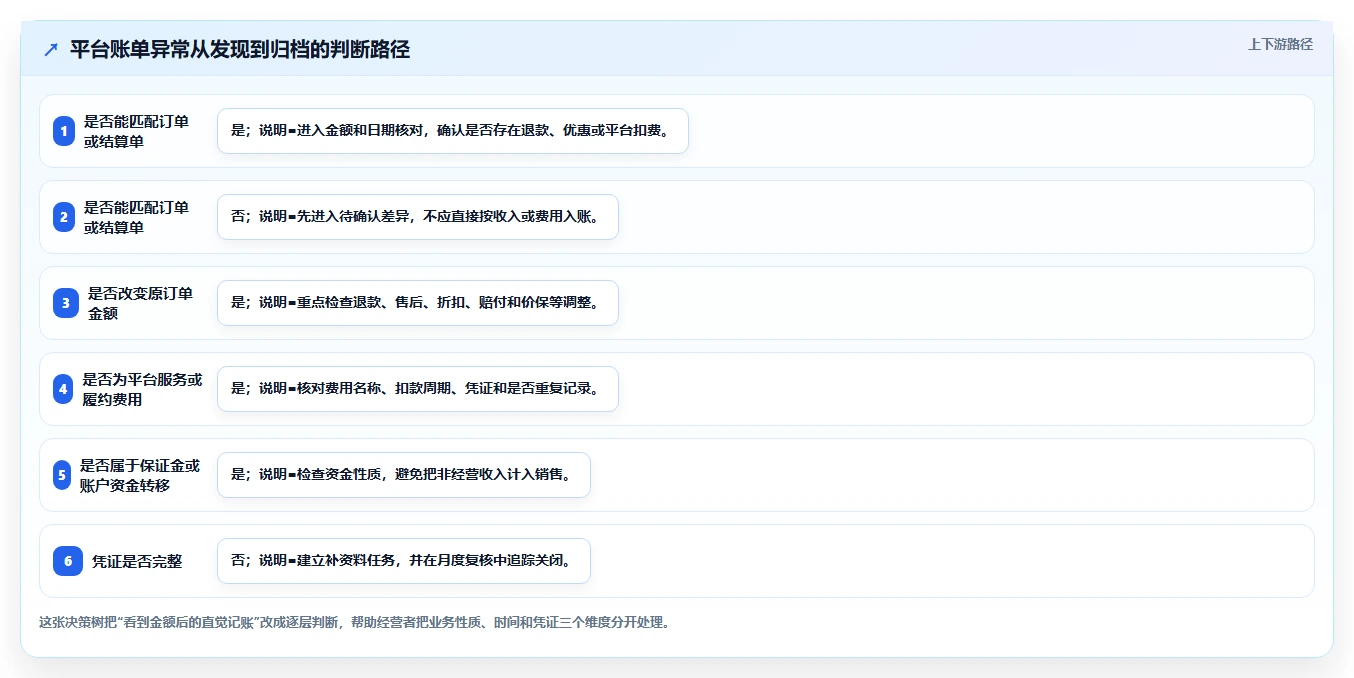Click step number badge 5
The width and height of the screenshot is (1354, 678).
62,475
